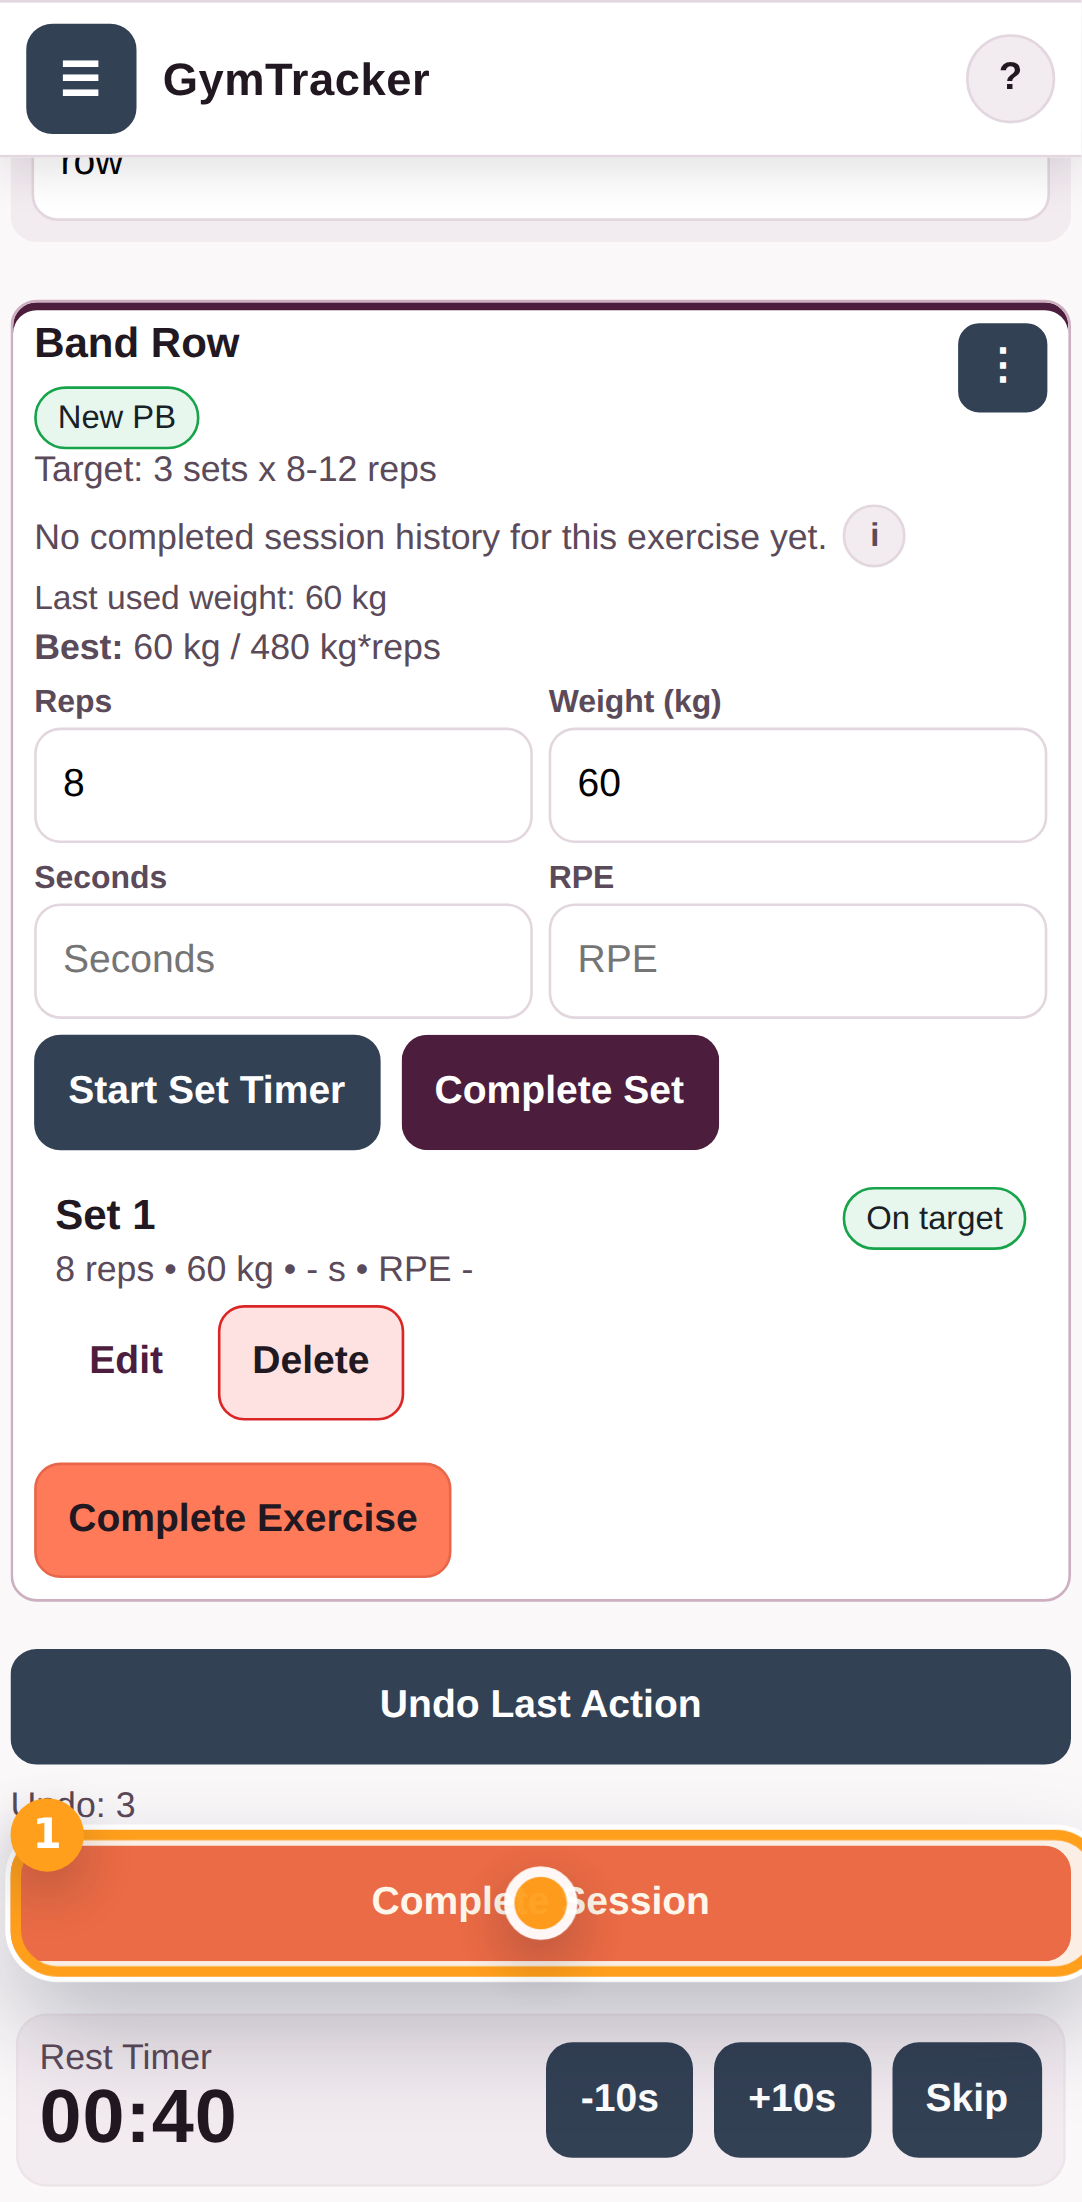Open the hamburger navigation menu

click(x=80, y=79)
